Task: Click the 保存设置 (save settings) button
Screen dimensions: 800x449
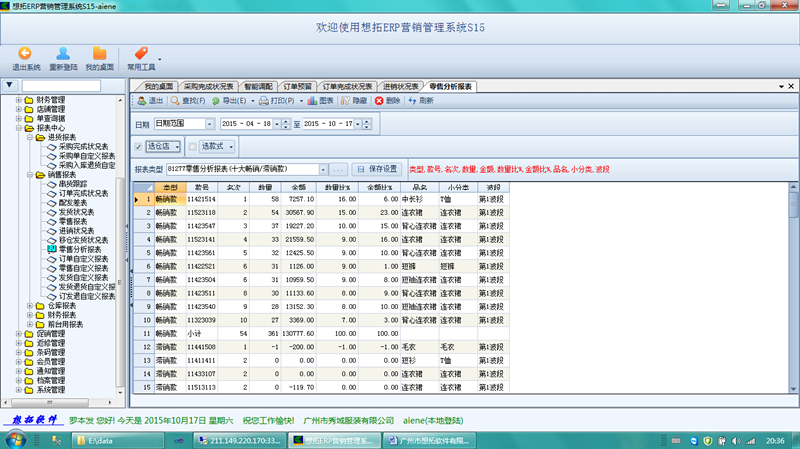Action: coord(375,169)
